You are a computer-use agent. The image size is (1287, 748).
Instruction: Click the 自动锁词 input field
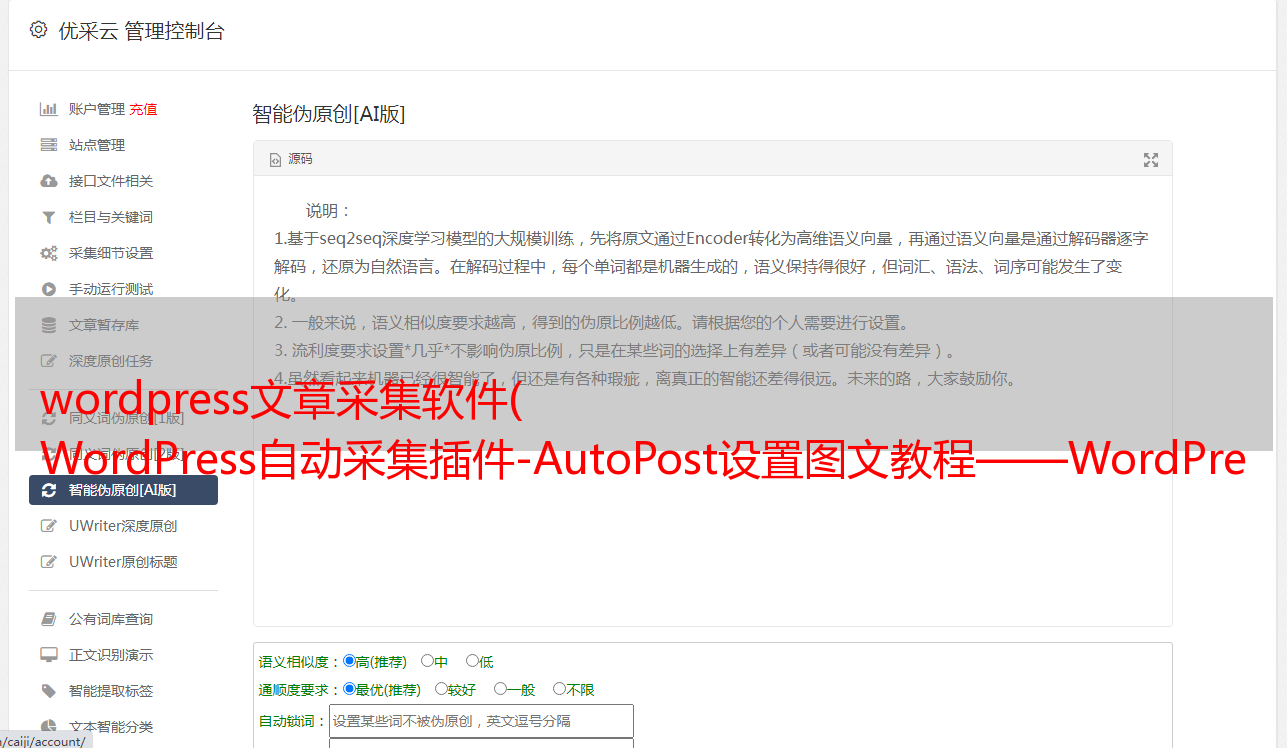481,721
